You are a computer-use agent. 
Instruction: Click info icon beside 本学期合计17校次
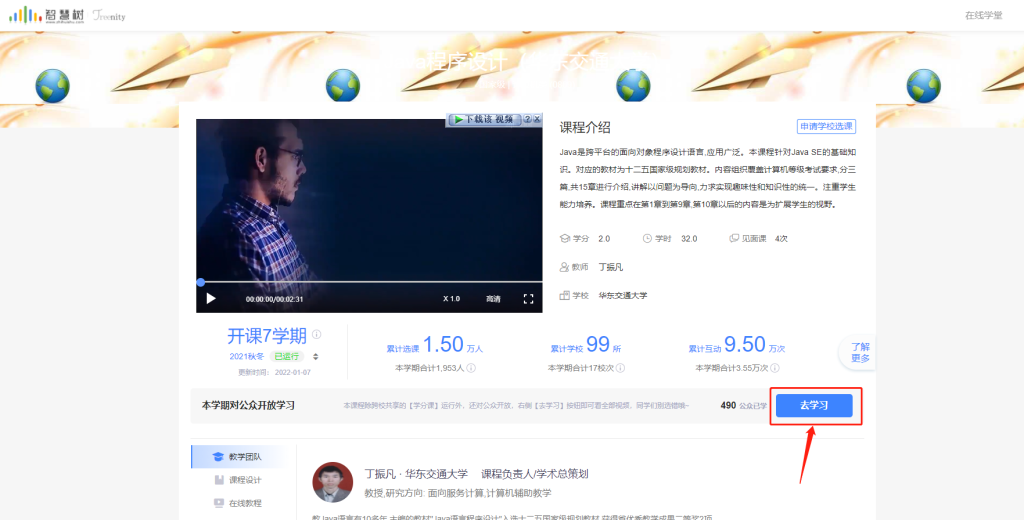(x=620, y=368)
